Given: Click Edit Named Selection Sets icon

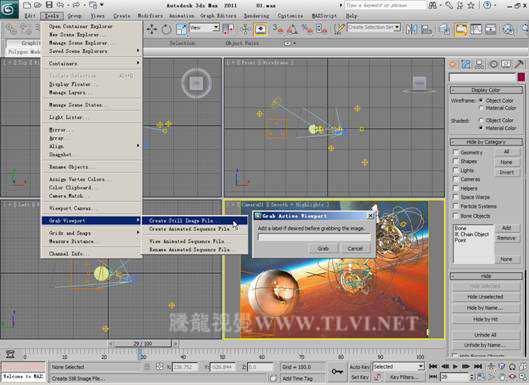Looking at the screenshot, I should (x=339, y=30).
